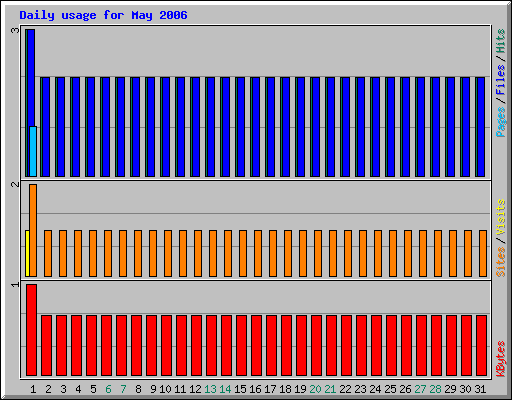Click day label "3" on the x-axis

[63, 389]
